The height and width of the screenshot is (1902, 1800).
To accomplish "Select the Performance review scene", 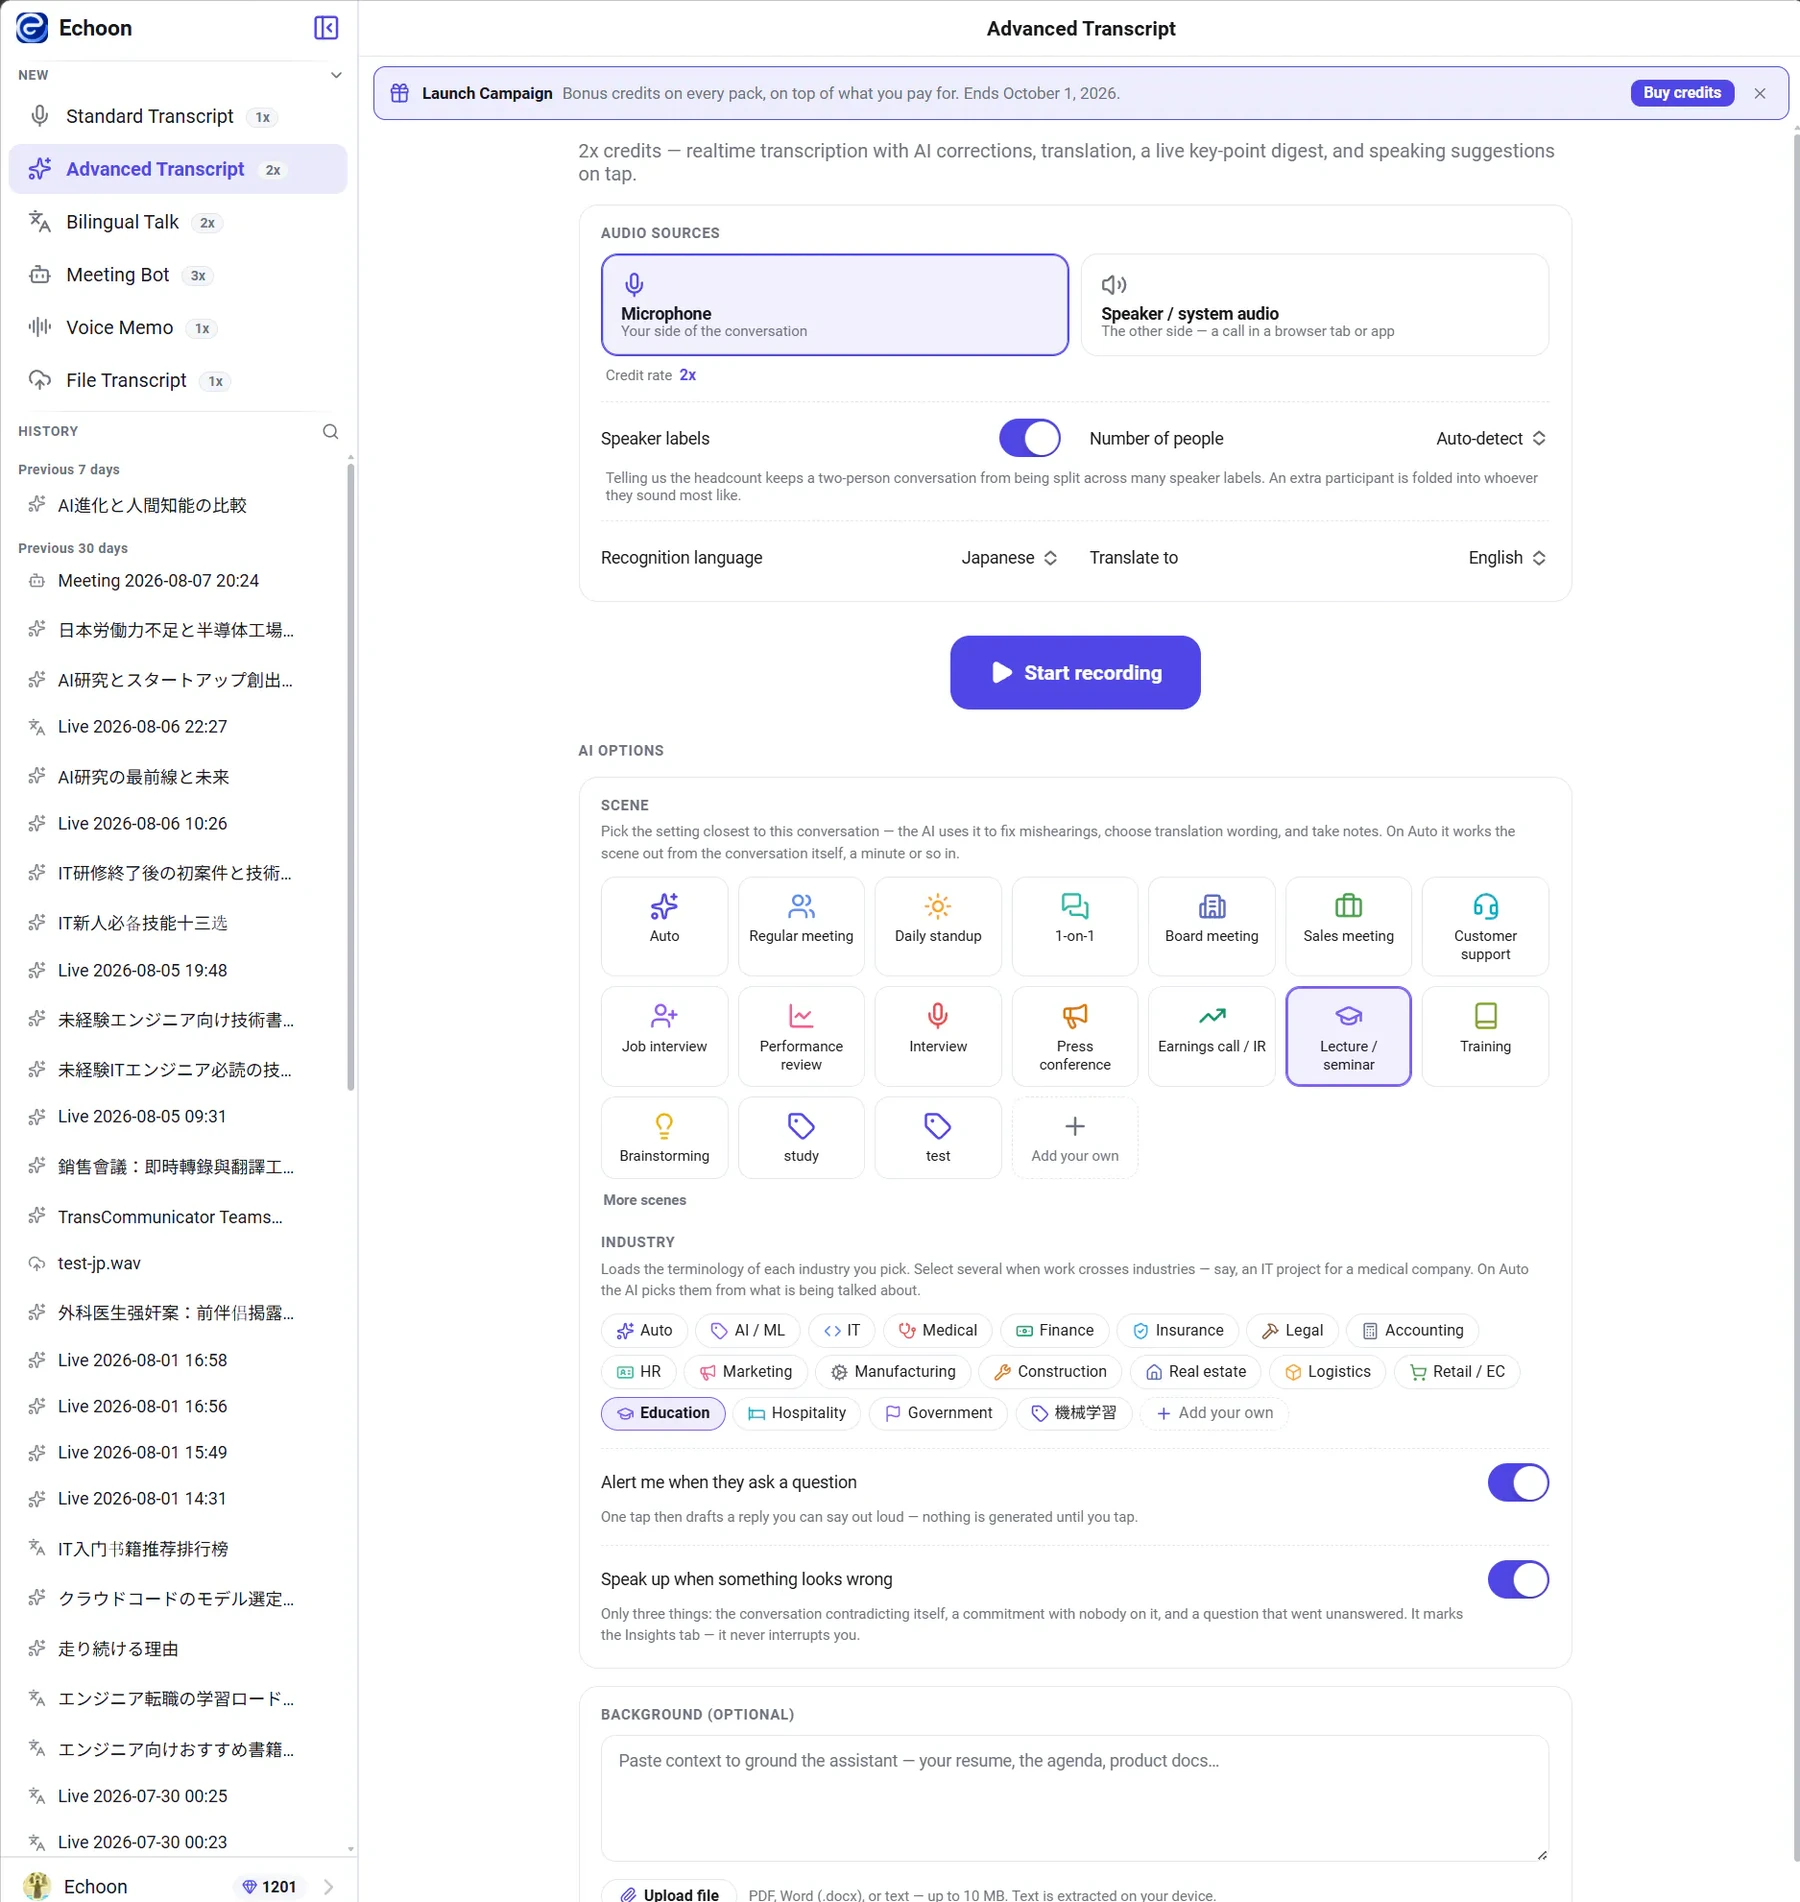I will point(801,1036).
